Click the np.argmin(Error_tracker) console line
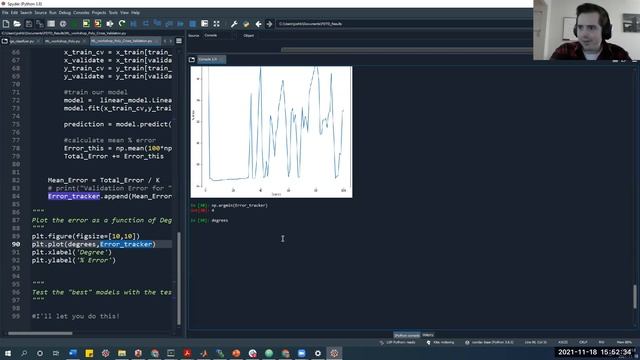Viewport: 640px width, 360px height. pyautogui.click(x=239, y=205)
